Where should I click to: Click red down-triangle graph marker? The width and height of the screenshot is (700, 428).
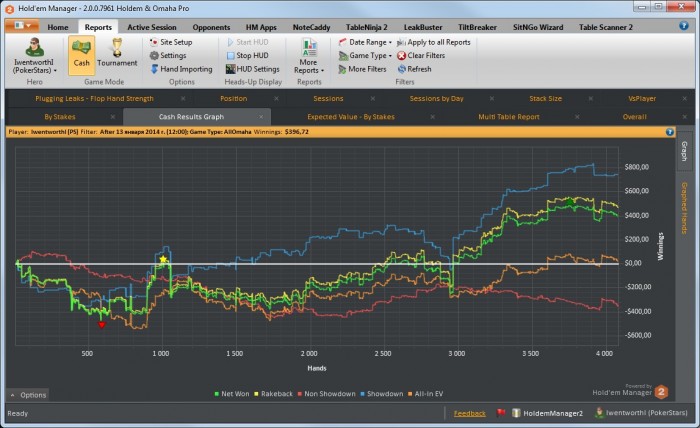pos(102,324)
